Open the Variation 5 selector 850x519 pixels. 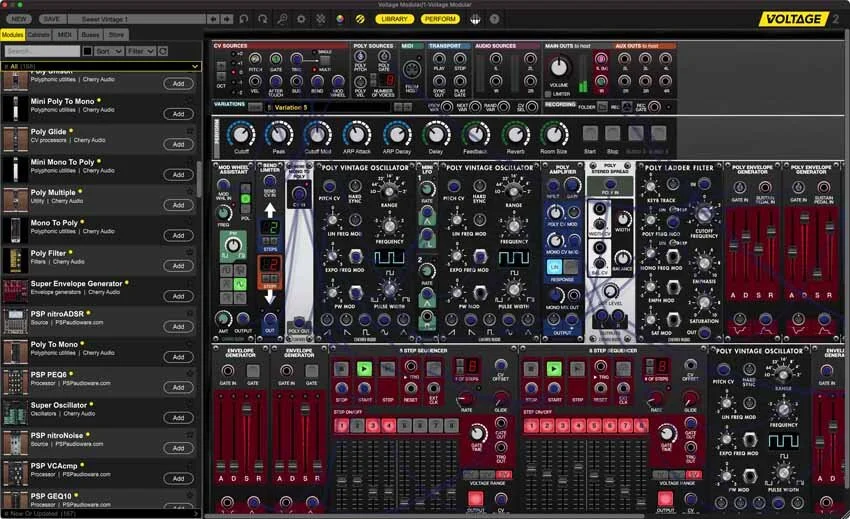[x=328, y=107]
